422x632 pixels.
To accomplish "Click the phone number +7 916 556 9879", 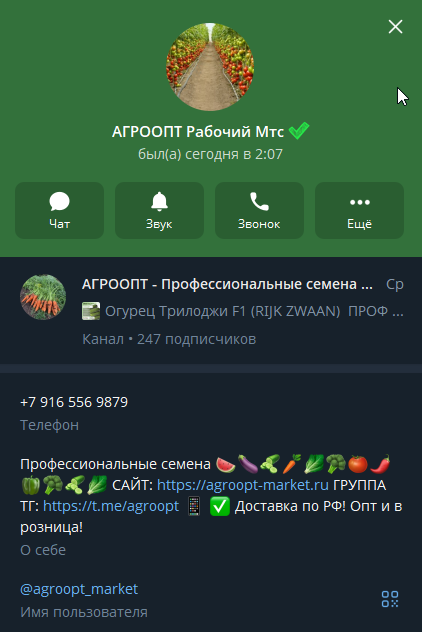I will tap(74, 402).
